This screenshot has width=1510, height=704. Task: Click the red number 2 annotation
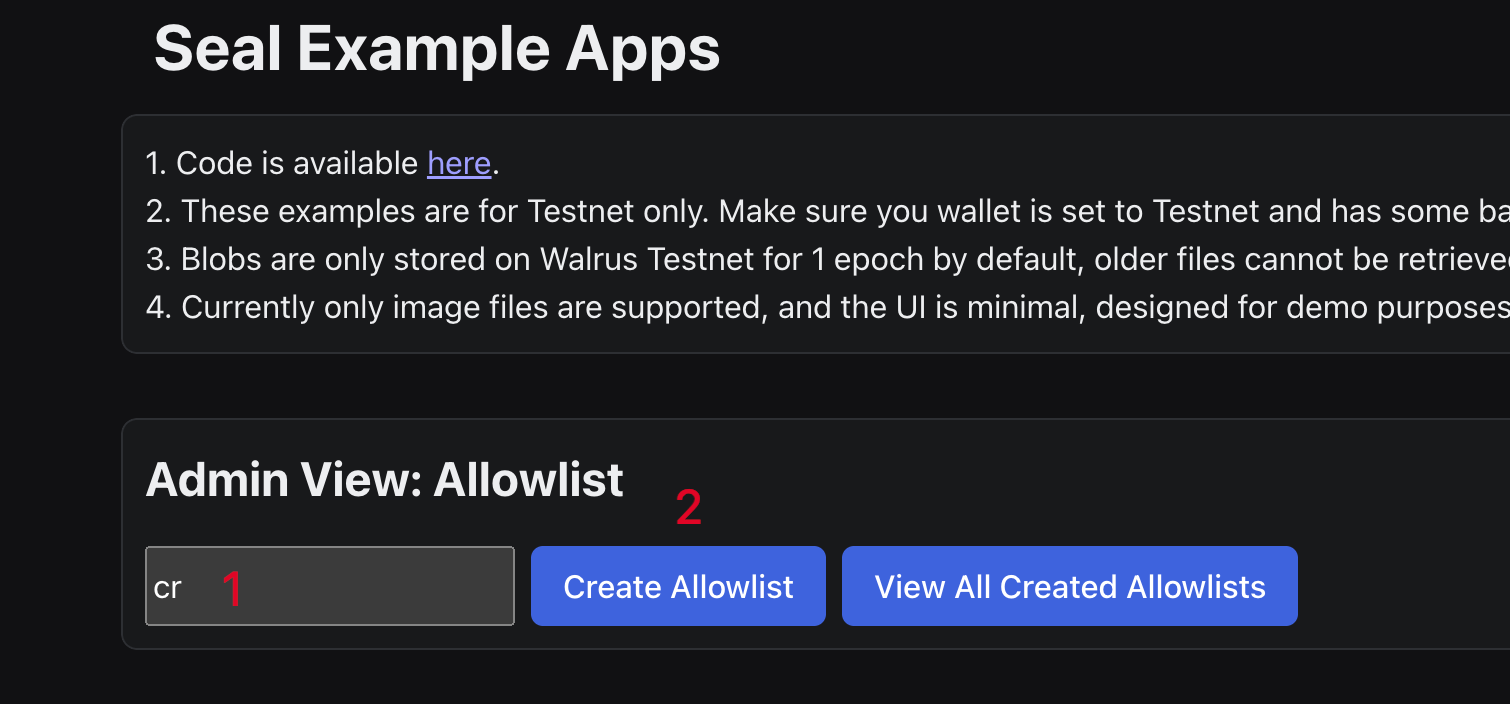pyautogui.click(x=689, y=508)
